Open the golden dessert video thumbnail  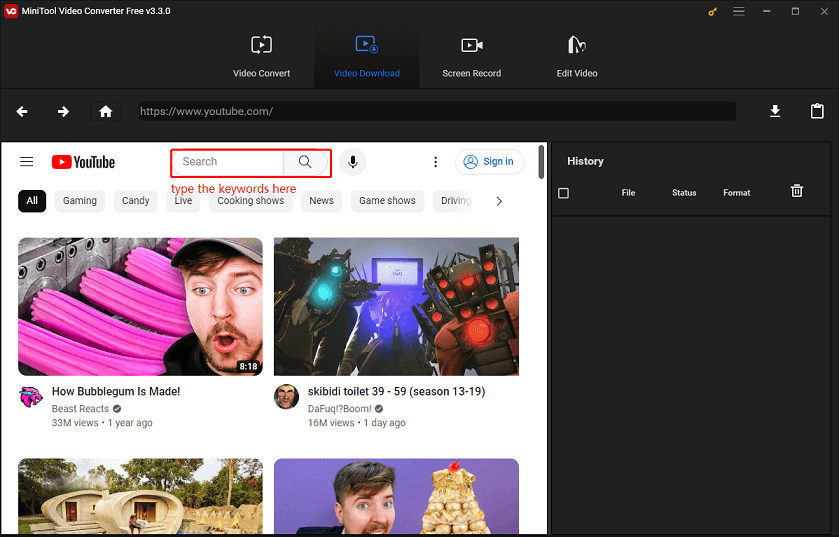click(x=396, y=496)
